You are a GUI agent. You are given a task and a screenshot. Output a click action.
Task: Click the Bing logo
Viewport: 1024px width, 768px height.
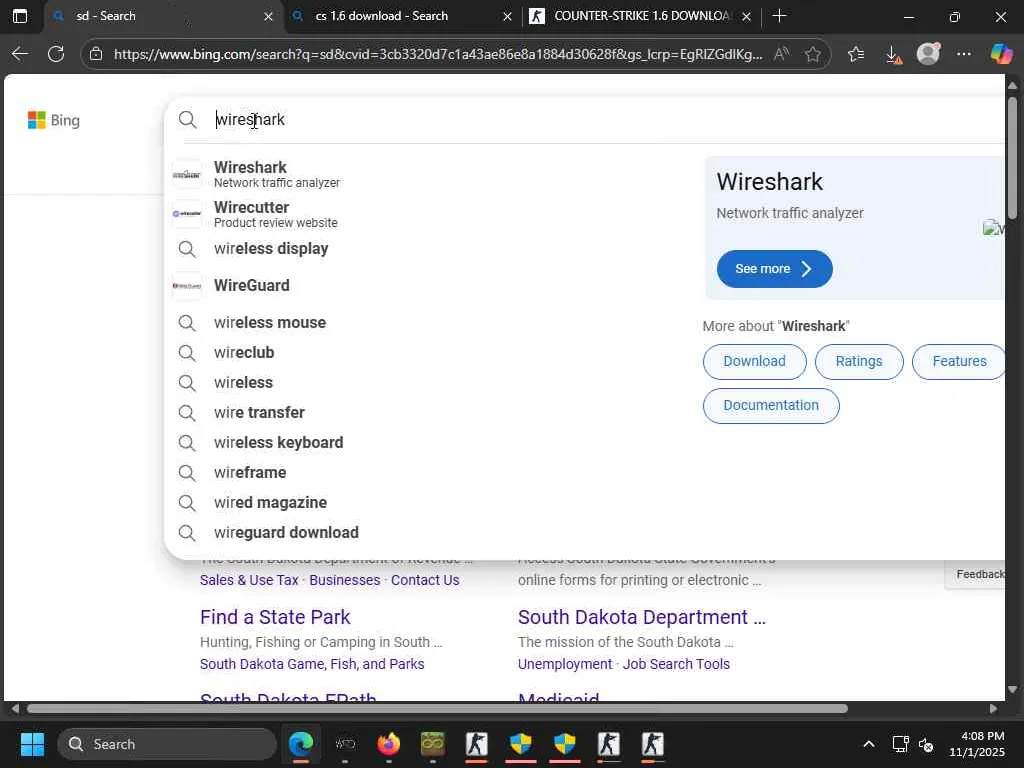54,120
